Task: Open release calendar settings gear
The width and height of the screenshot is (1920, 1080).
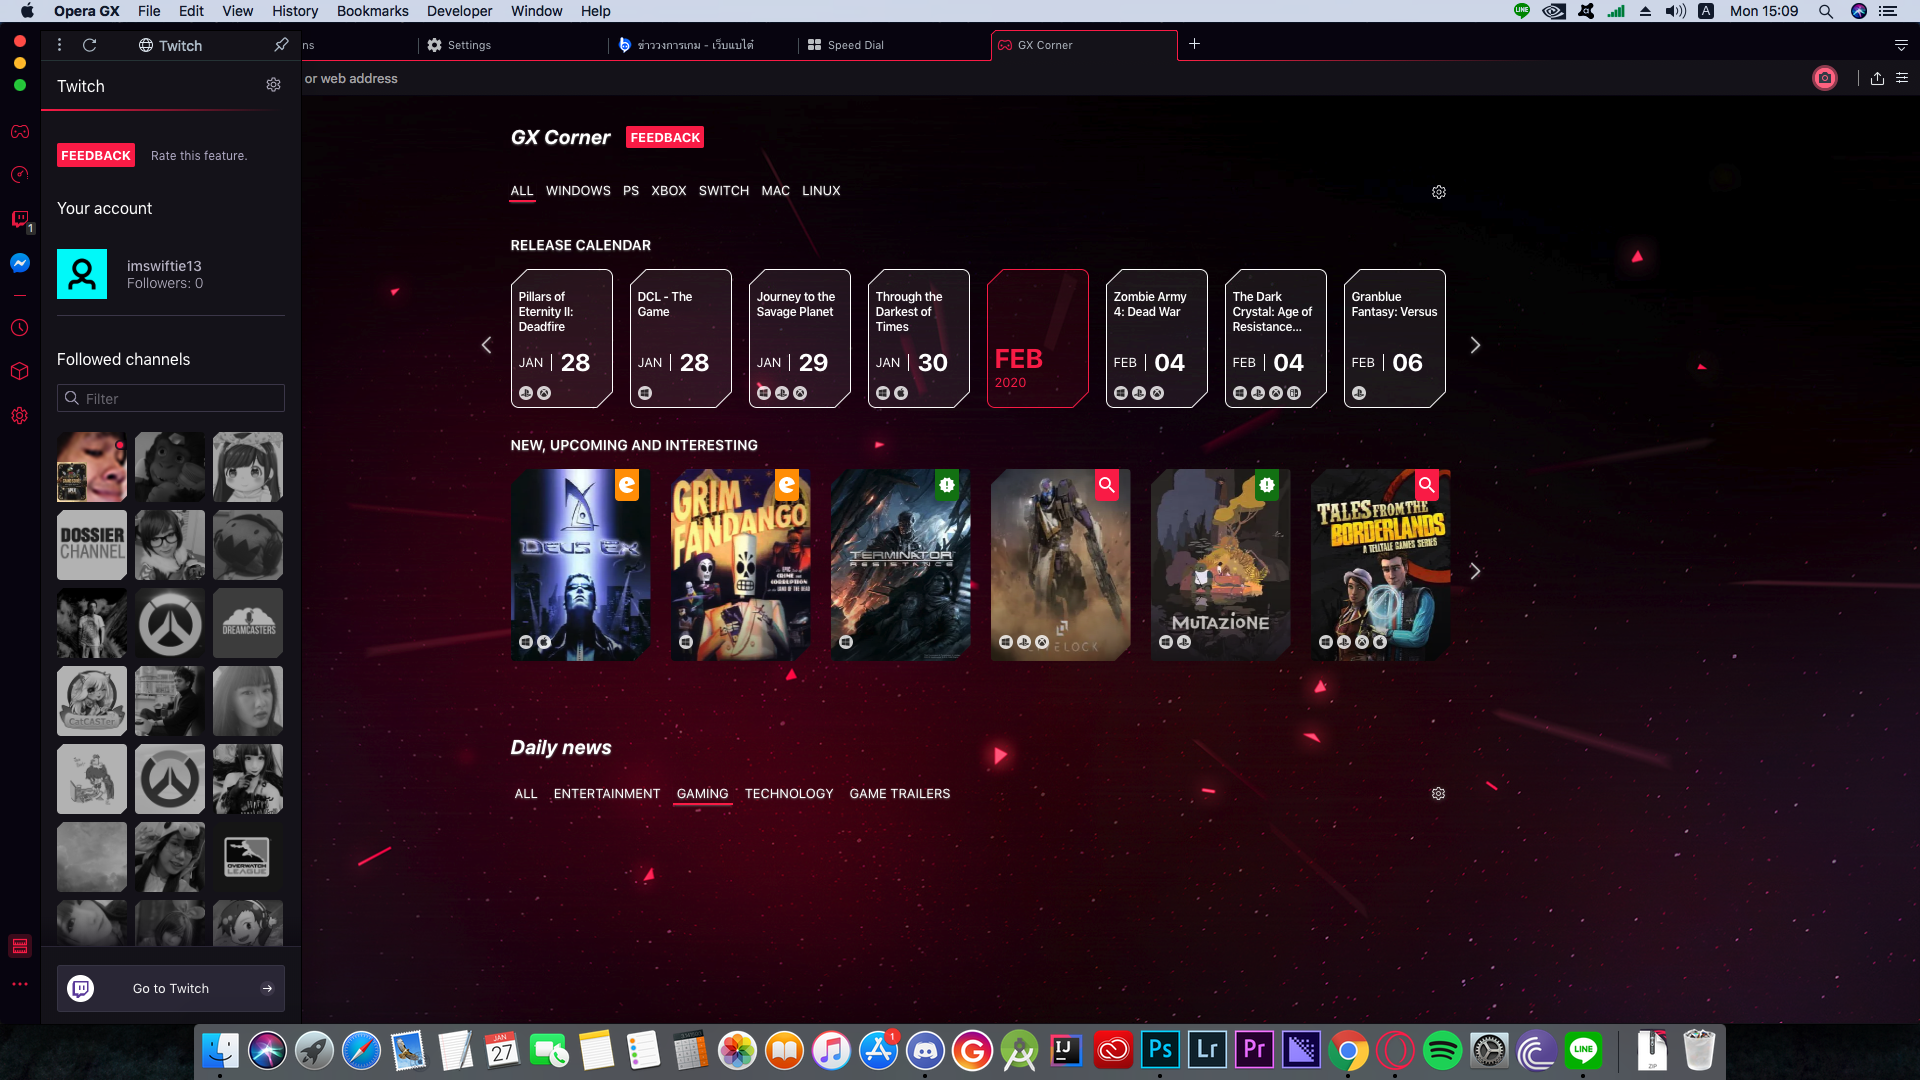Action: [1438, 192]
